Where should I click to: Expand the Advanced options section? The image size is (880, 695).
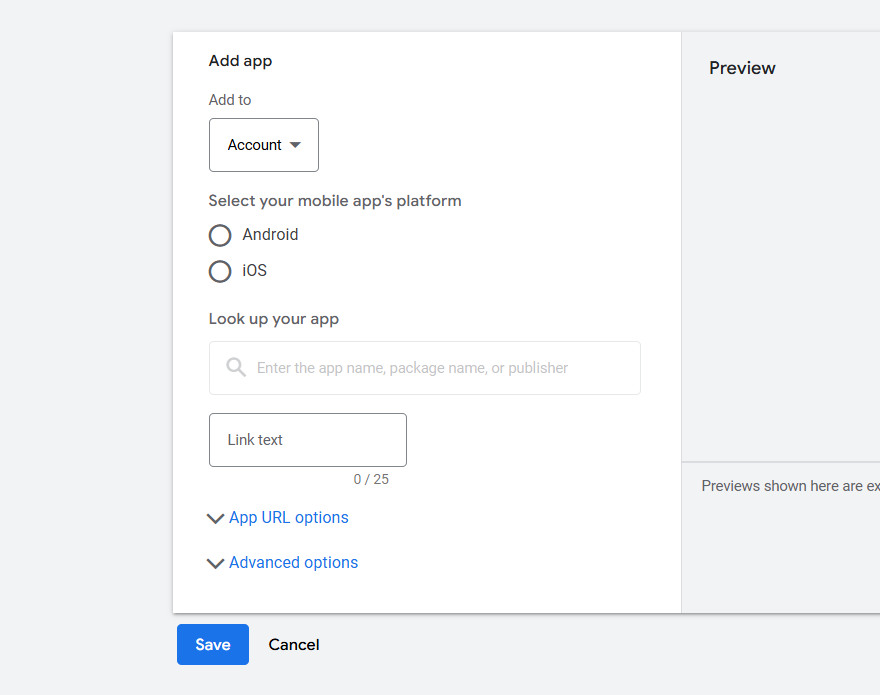293,563
